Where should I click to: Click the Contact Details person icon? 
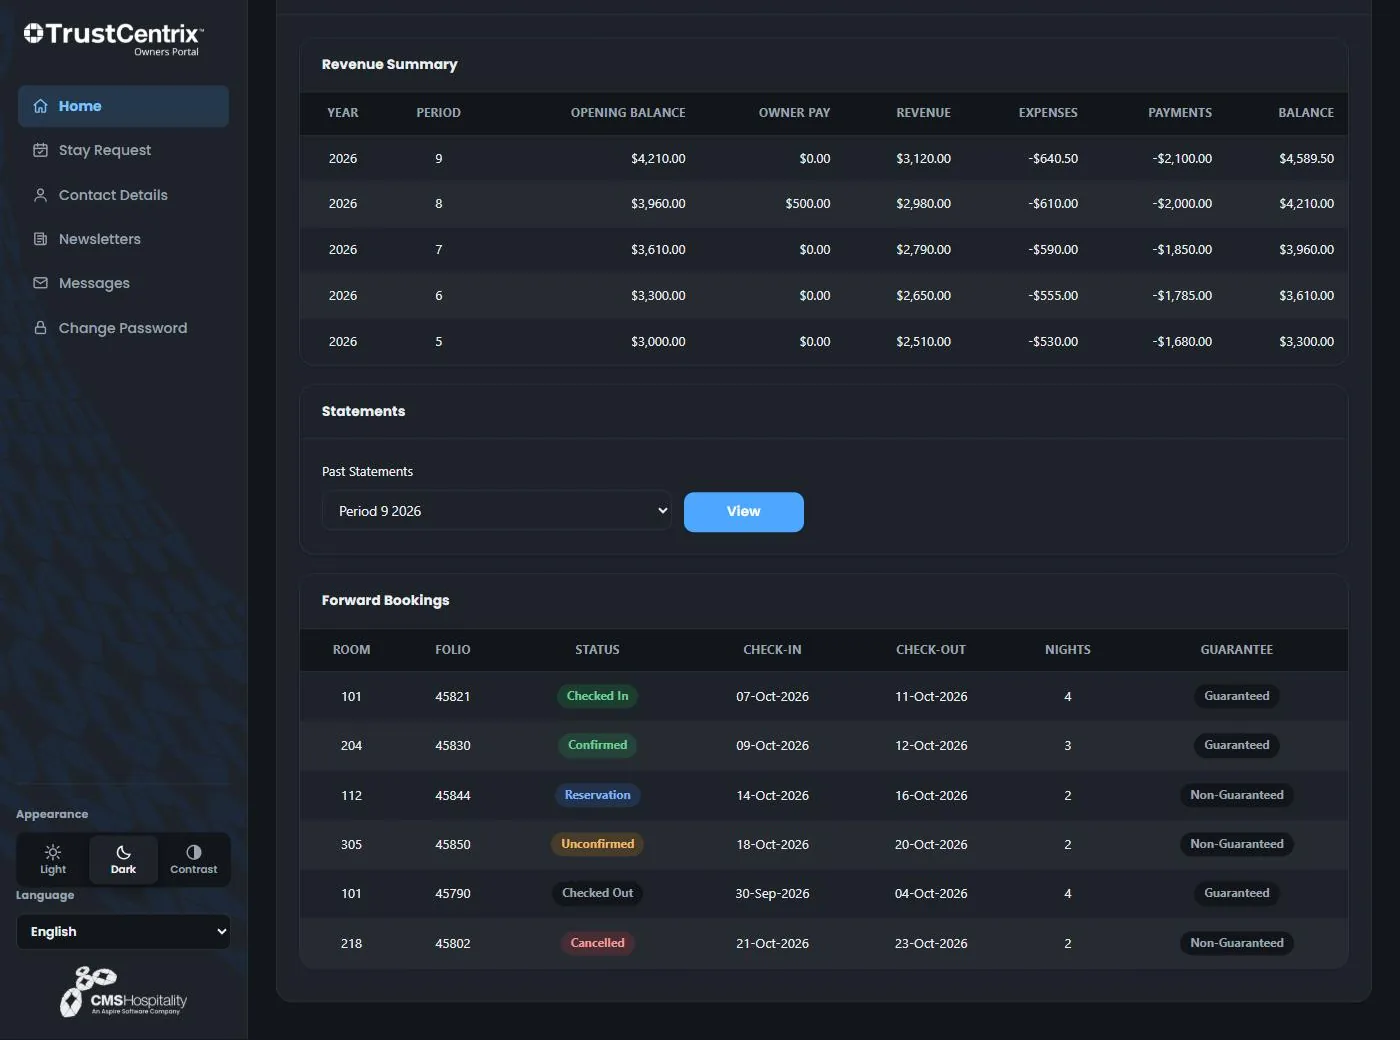pos(40,195)
